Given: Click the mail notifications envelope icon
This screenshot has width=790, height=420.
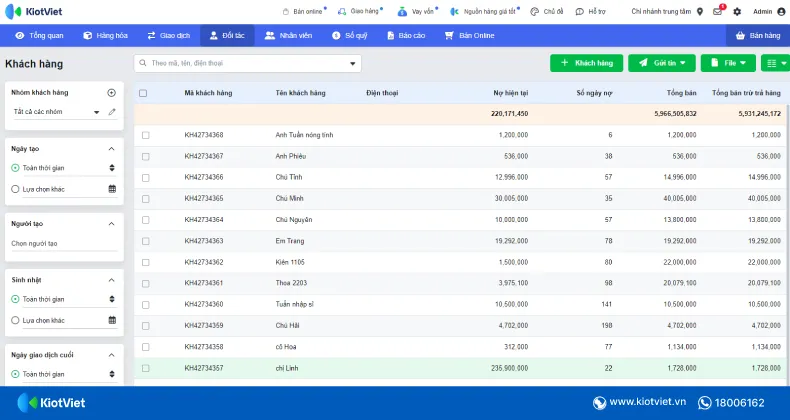Looking at the screenshot, I should click(718, 11).
